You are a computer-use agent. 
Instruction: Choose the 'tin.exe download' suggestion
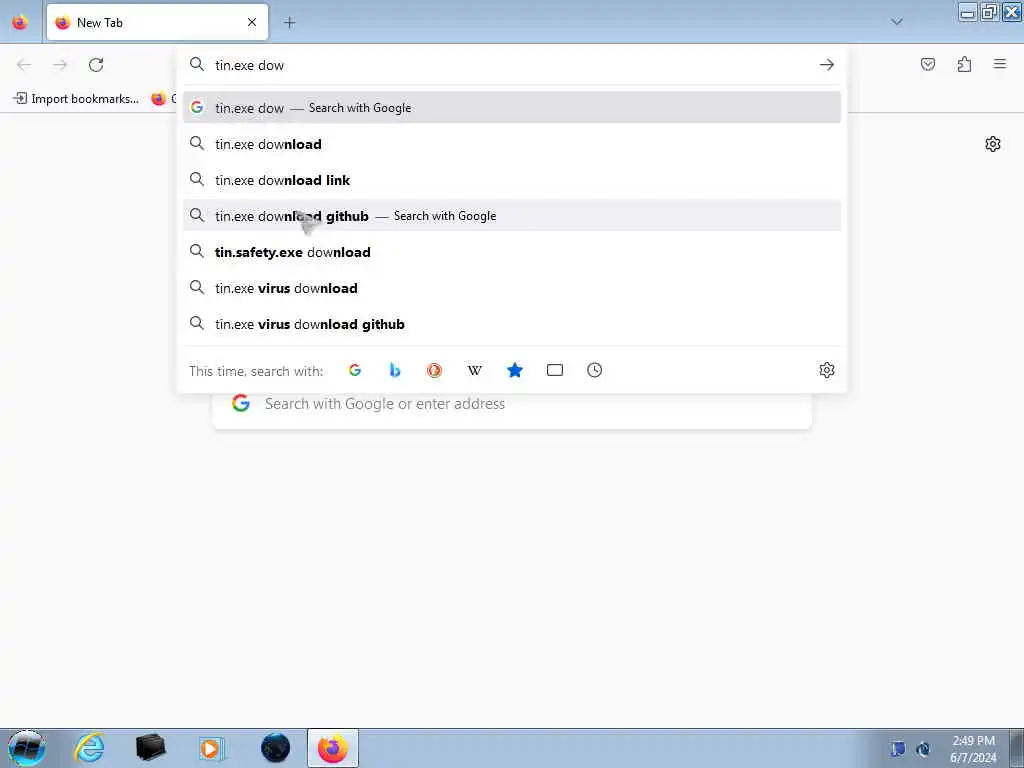[x=512, y=144]
